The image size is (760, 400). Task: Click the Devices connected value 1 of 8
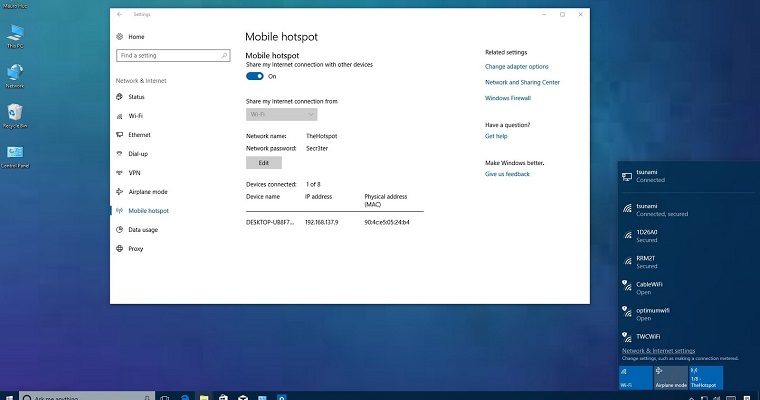pos(313,184)
